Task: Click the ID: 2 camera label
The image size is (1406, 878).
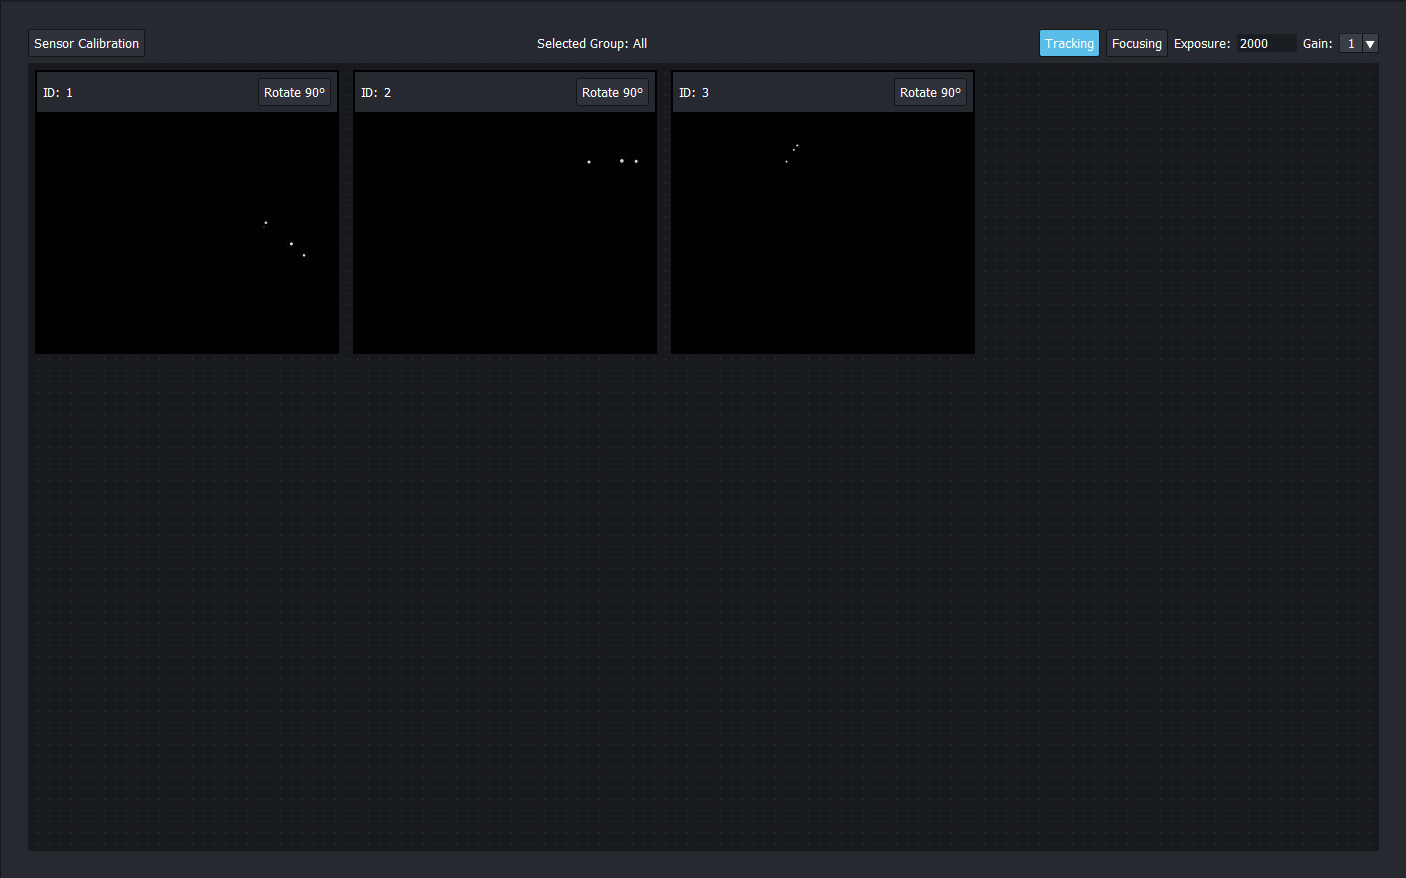Action: point(376,92)
